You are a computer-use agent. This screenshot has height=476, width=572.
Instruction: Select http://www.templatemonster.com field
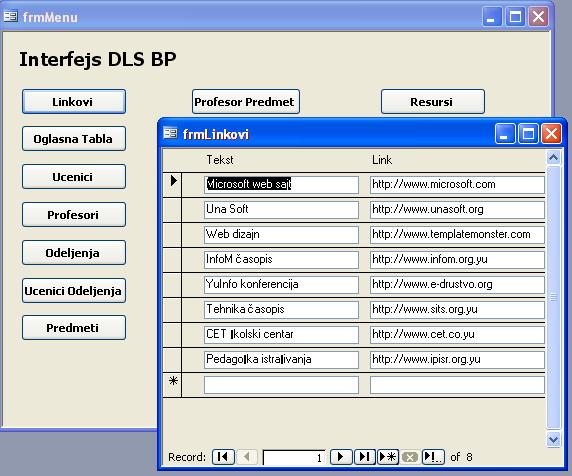[x=457, y=235]
